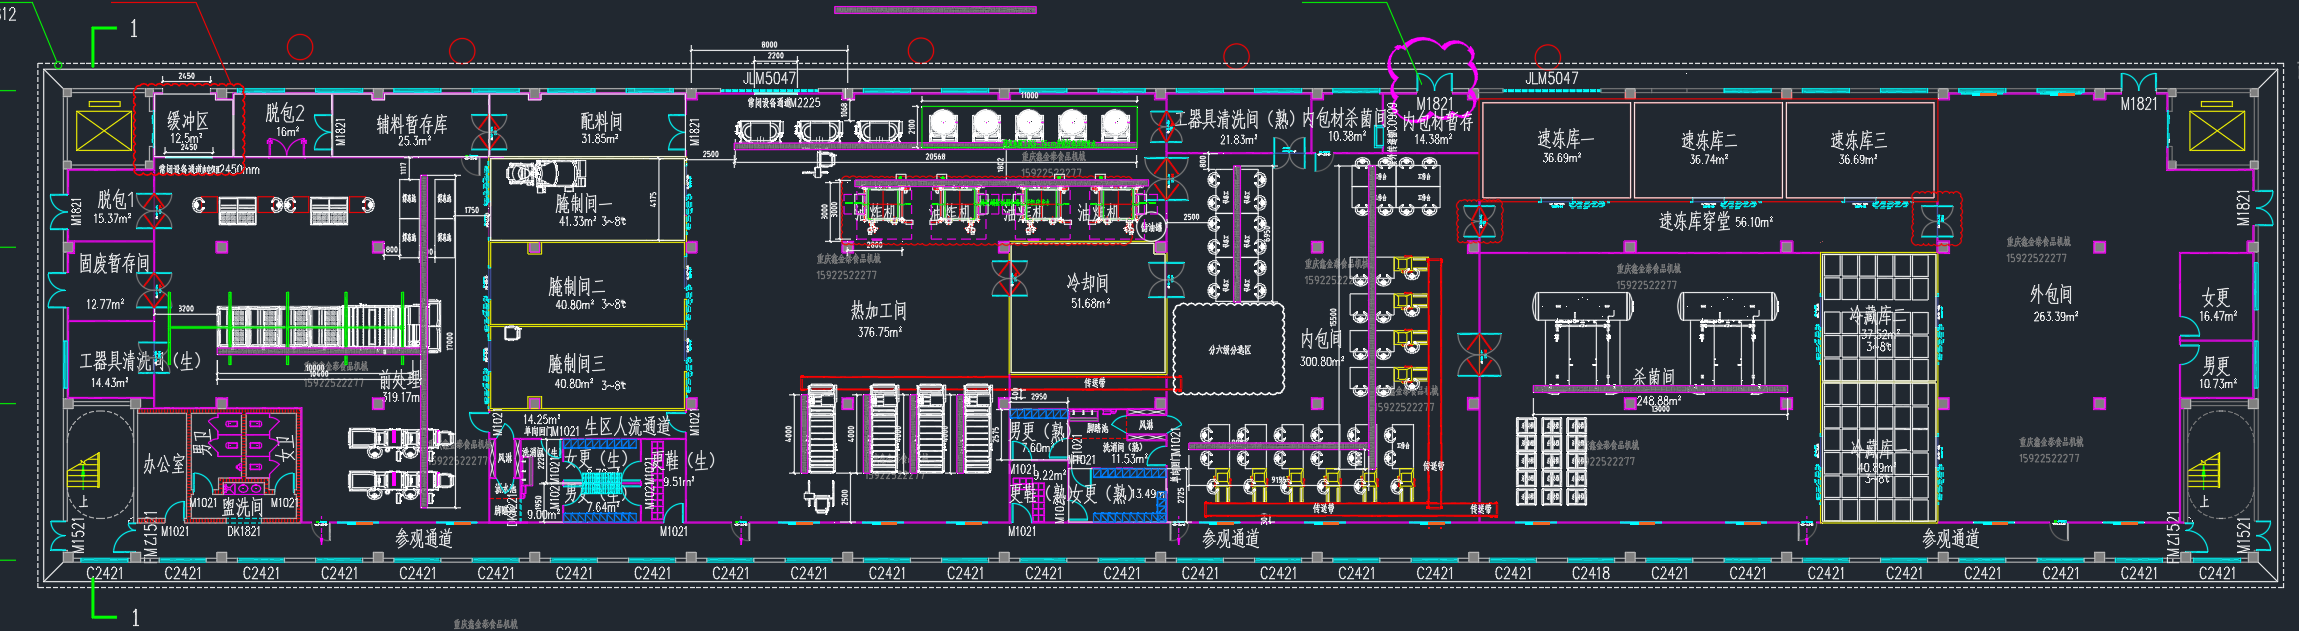This screenshot has width=2299, height=631.
Task: Select the 脱包2 room label
Action: pos(285,113)
